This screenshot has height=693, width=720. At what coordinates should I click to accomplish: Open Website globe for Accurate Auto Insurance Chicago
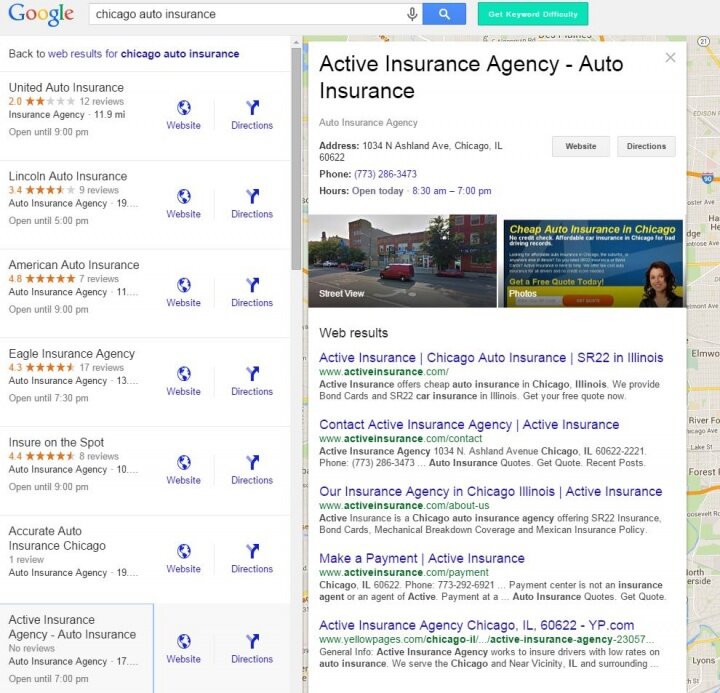coord(184,558)
